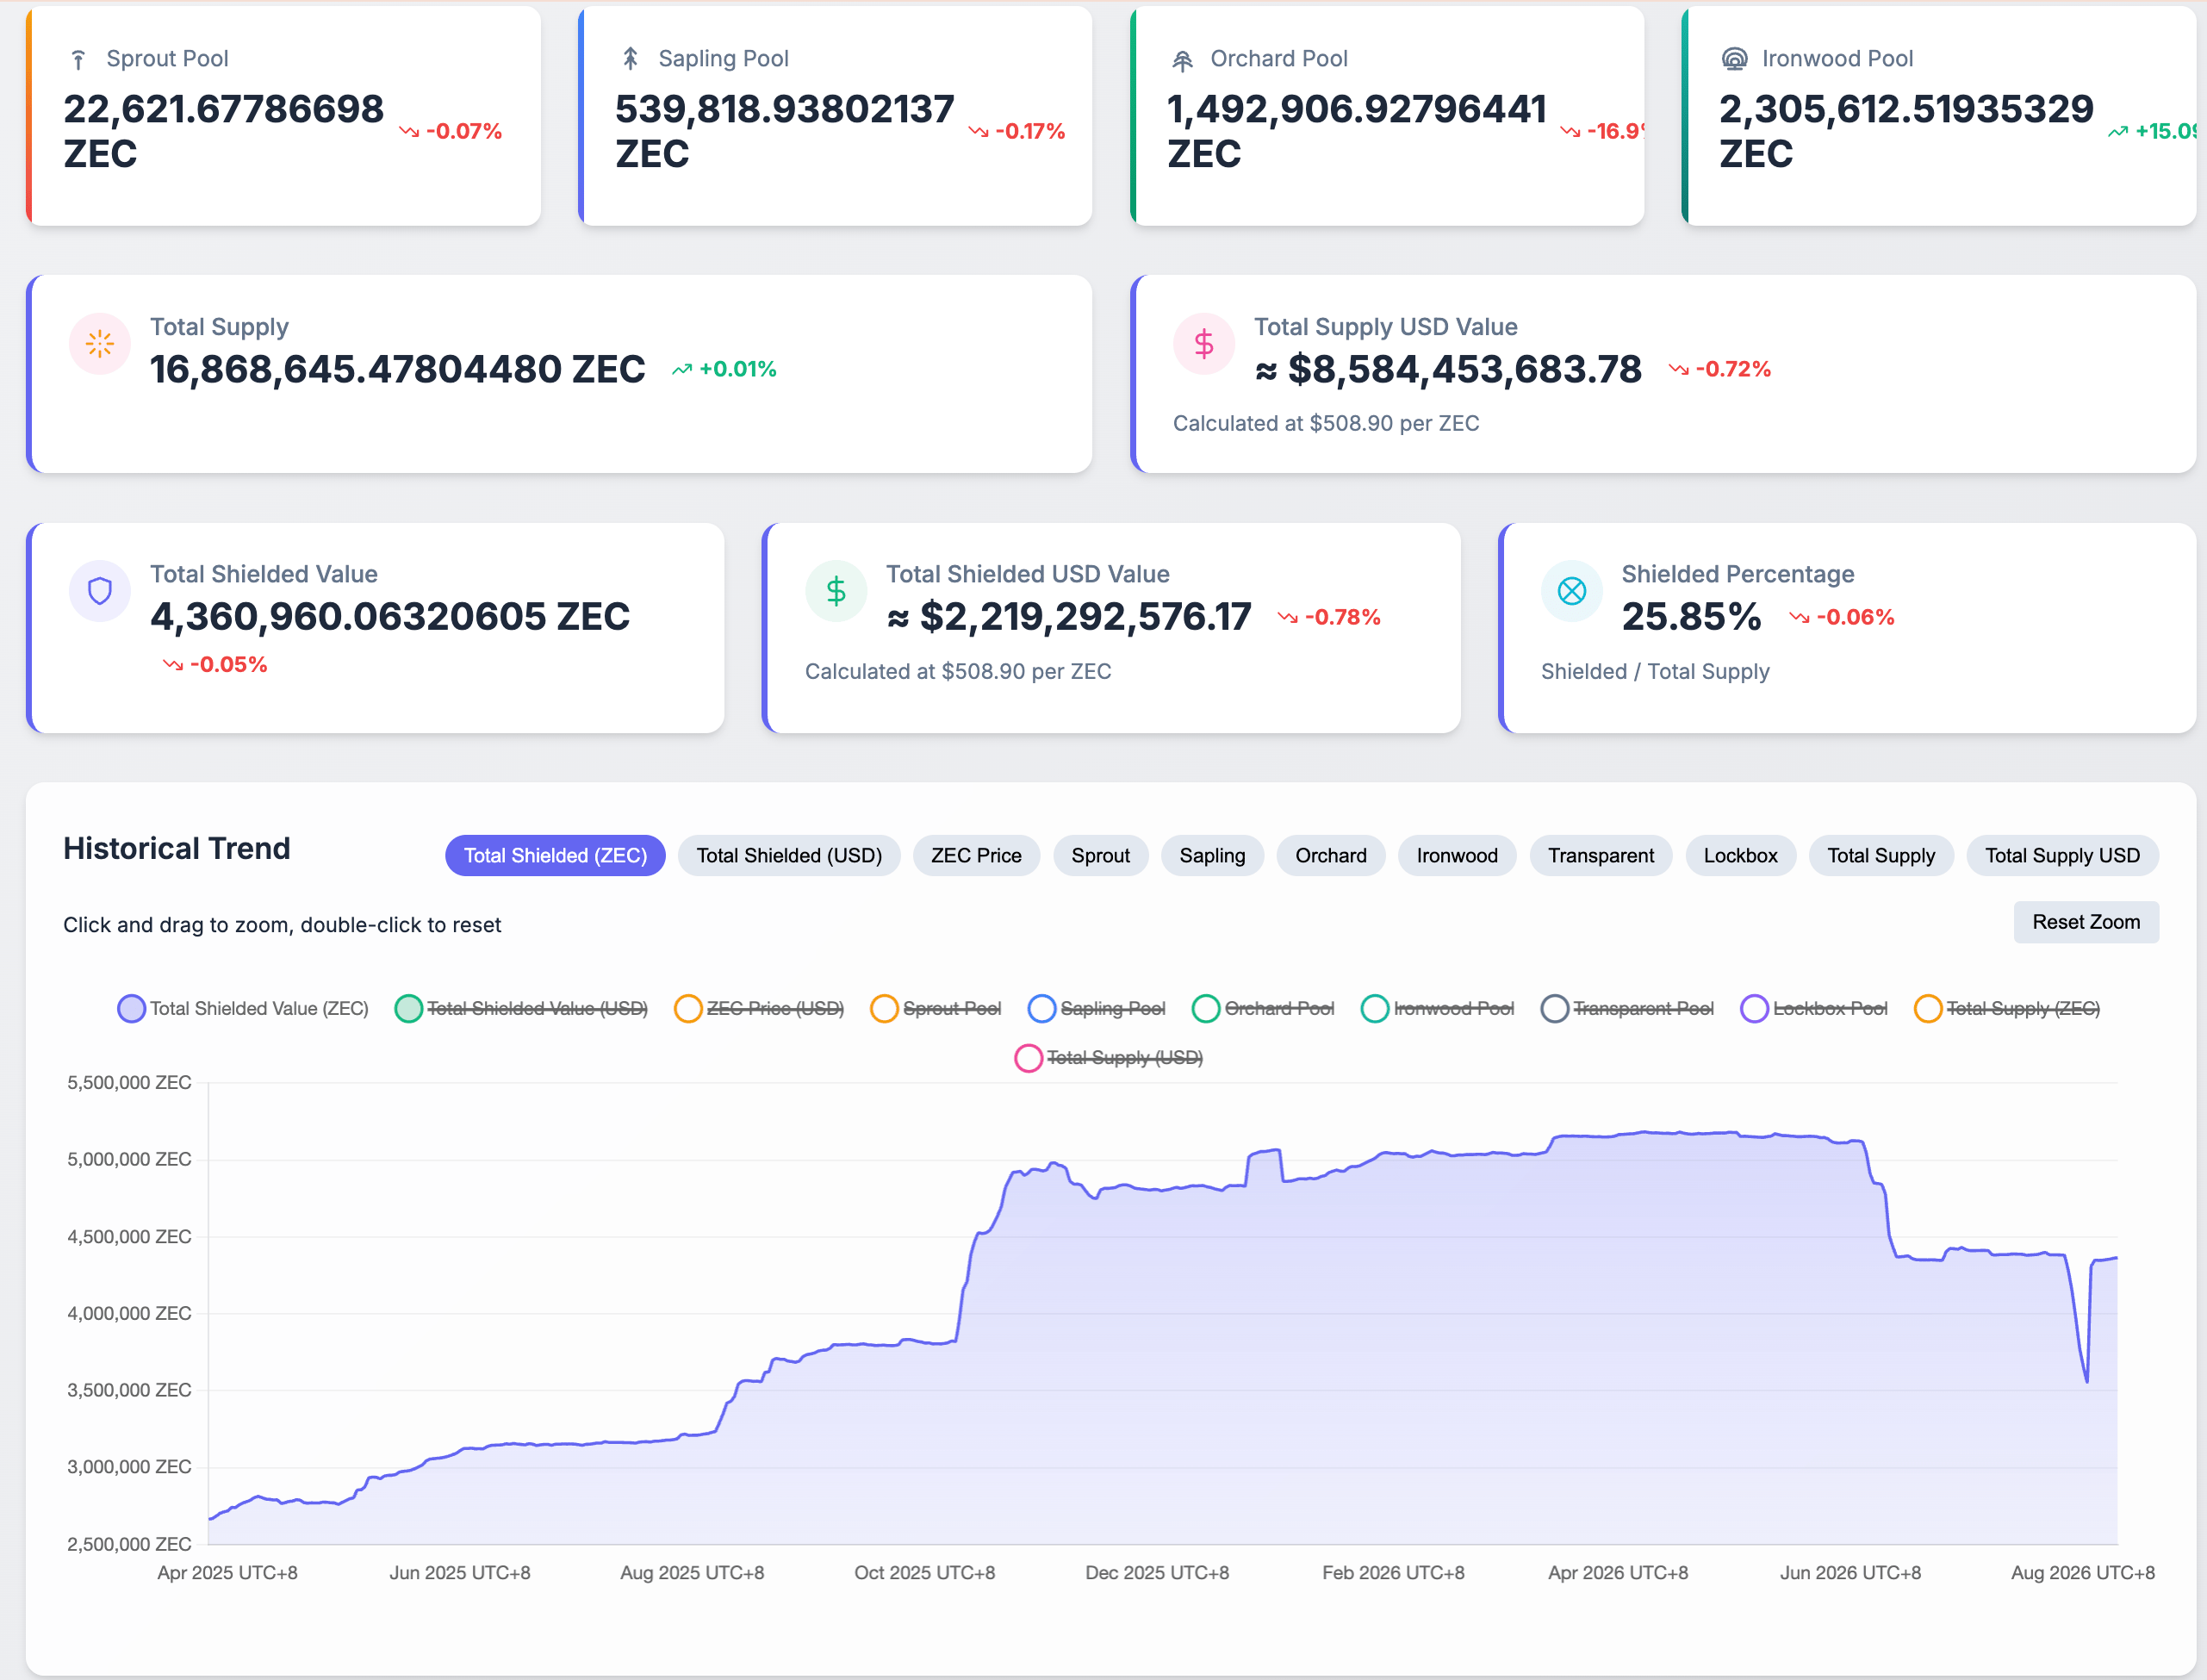Select the Total Shielded (ZEC) tab
Screen dimensions: 2207x1680
coord(555,856)
